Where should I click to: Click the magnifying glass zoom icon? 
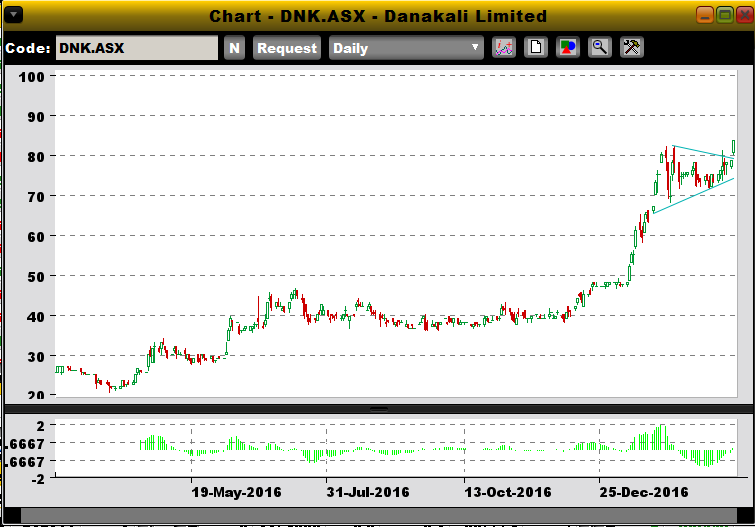[x=600, y=48]
